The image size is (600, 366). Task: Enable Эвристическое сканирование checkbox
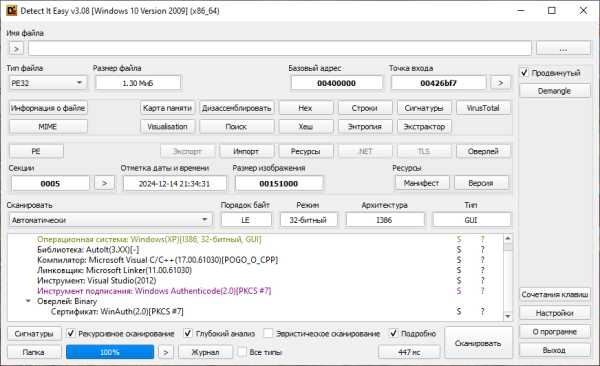[268, 333]
